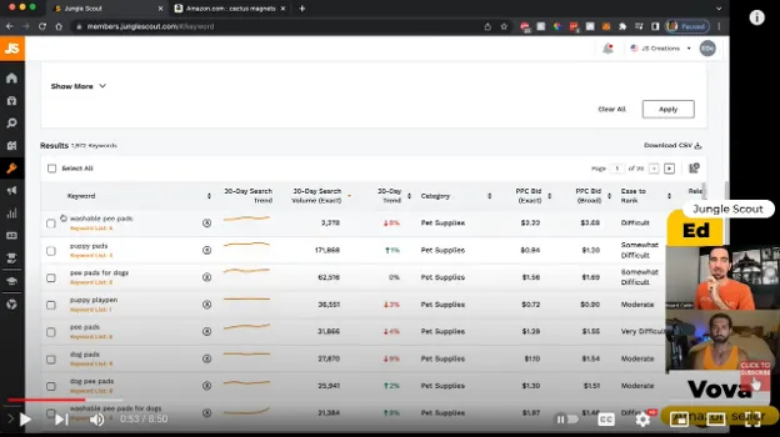
Task: Click the circular icon in dog pads row
Action: [x=207, y=359]
